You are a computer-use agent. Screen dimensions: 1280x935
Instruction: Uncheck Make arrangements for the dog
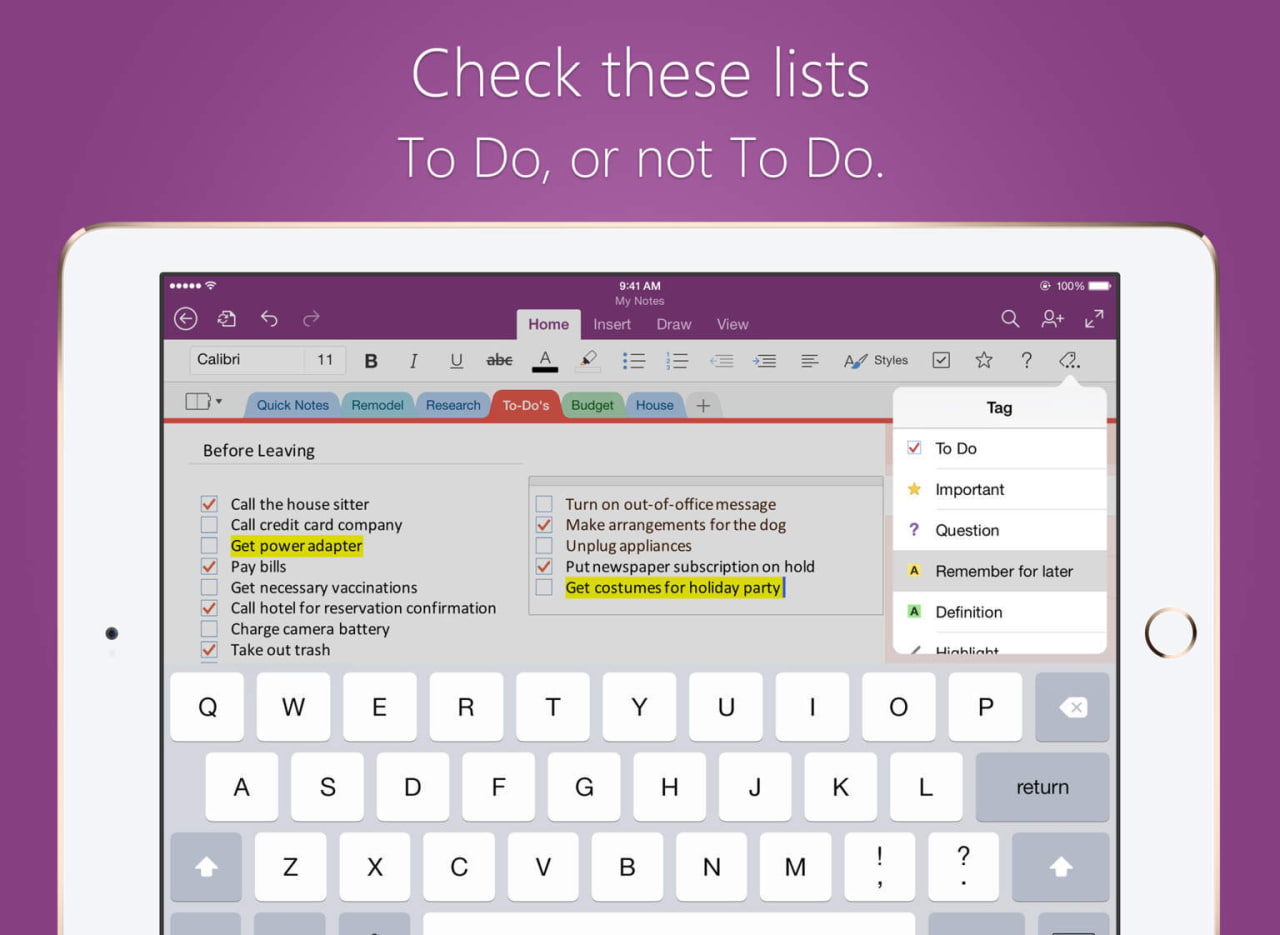coord(544,525)
